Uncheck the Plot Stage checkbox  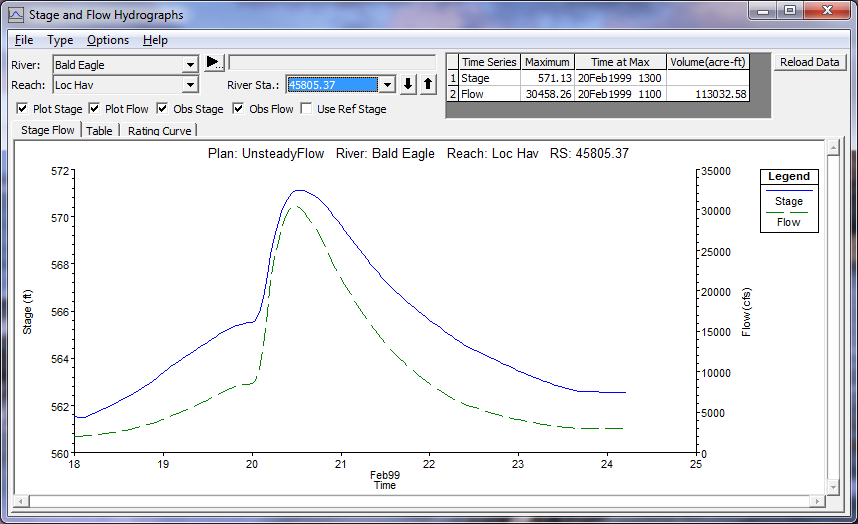23,109
